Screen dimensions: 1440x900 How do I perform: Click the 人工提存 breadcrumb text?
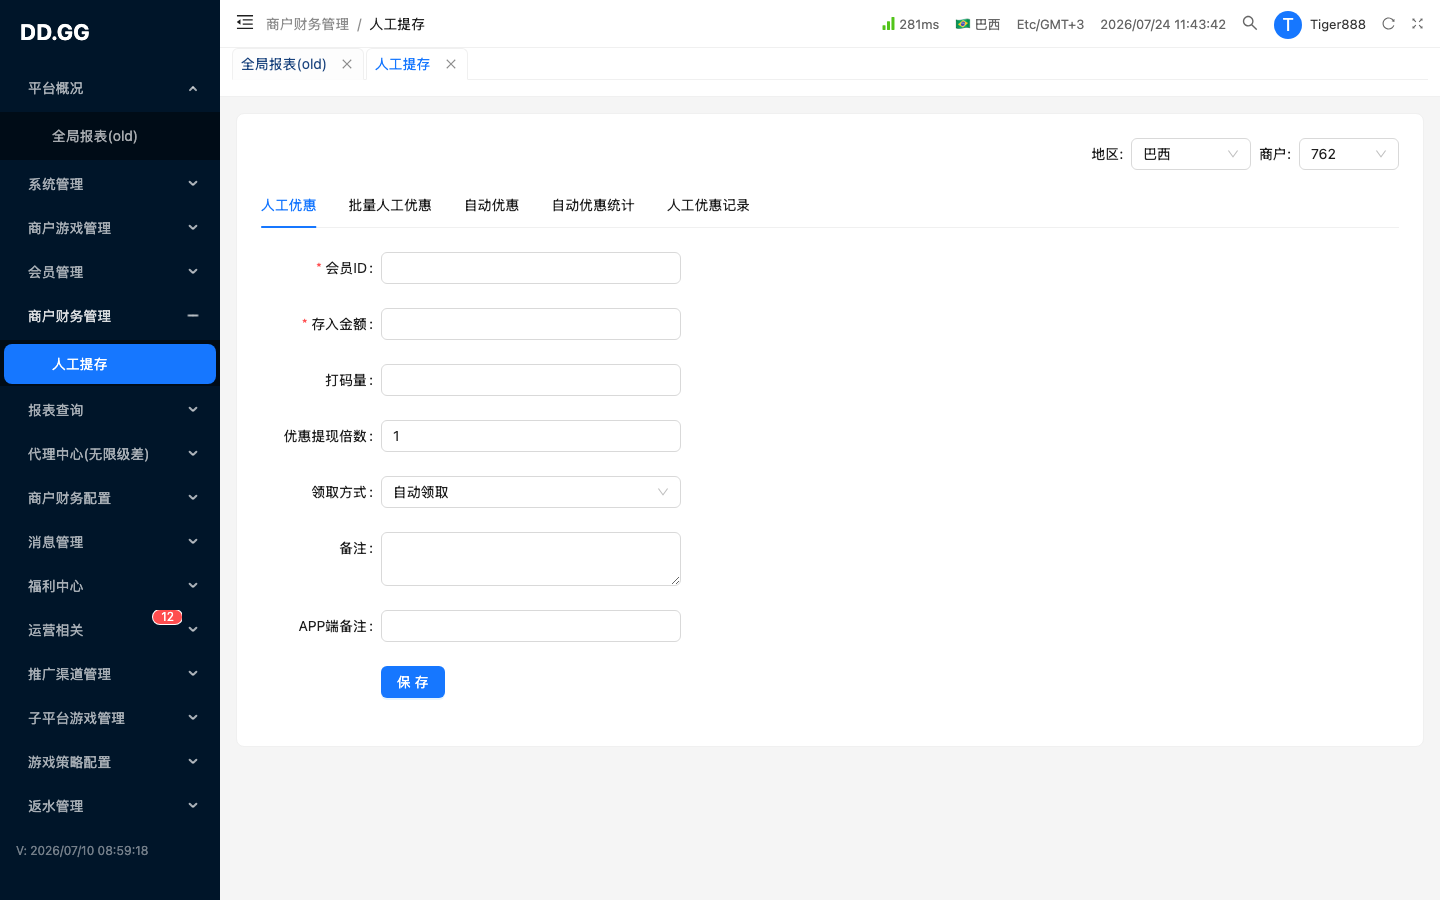(x=397, y=24)
